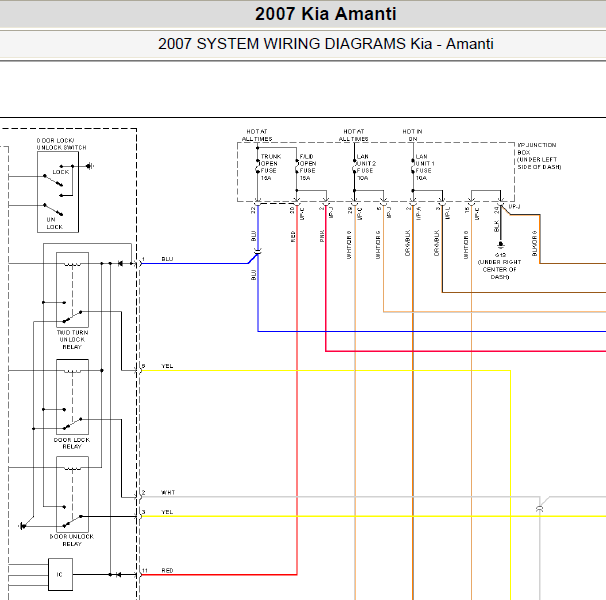This screenshot has height=600, width=606.
Task: Click the "2007 Kia Amanti" title heading
Action: pos(325,14)
